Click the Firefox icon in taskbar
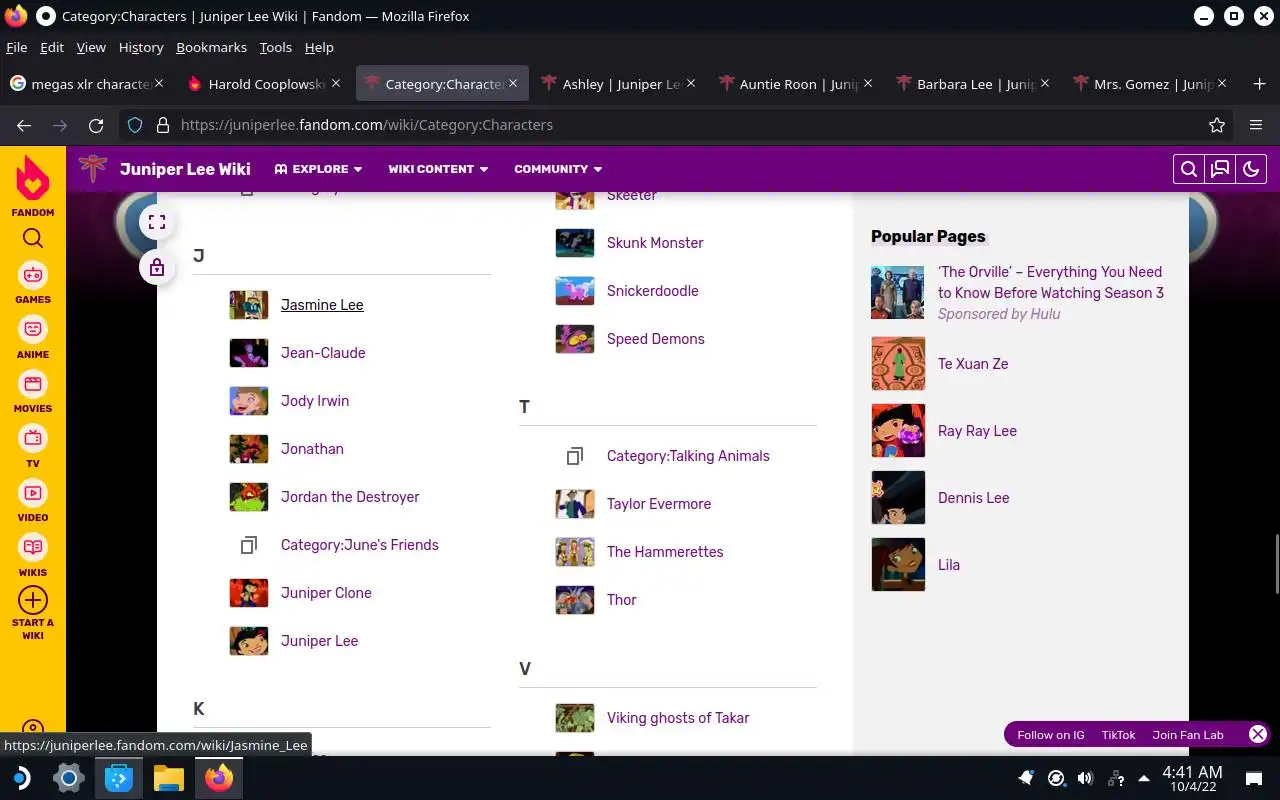The image size is (1280, 800). click(219, 778)
